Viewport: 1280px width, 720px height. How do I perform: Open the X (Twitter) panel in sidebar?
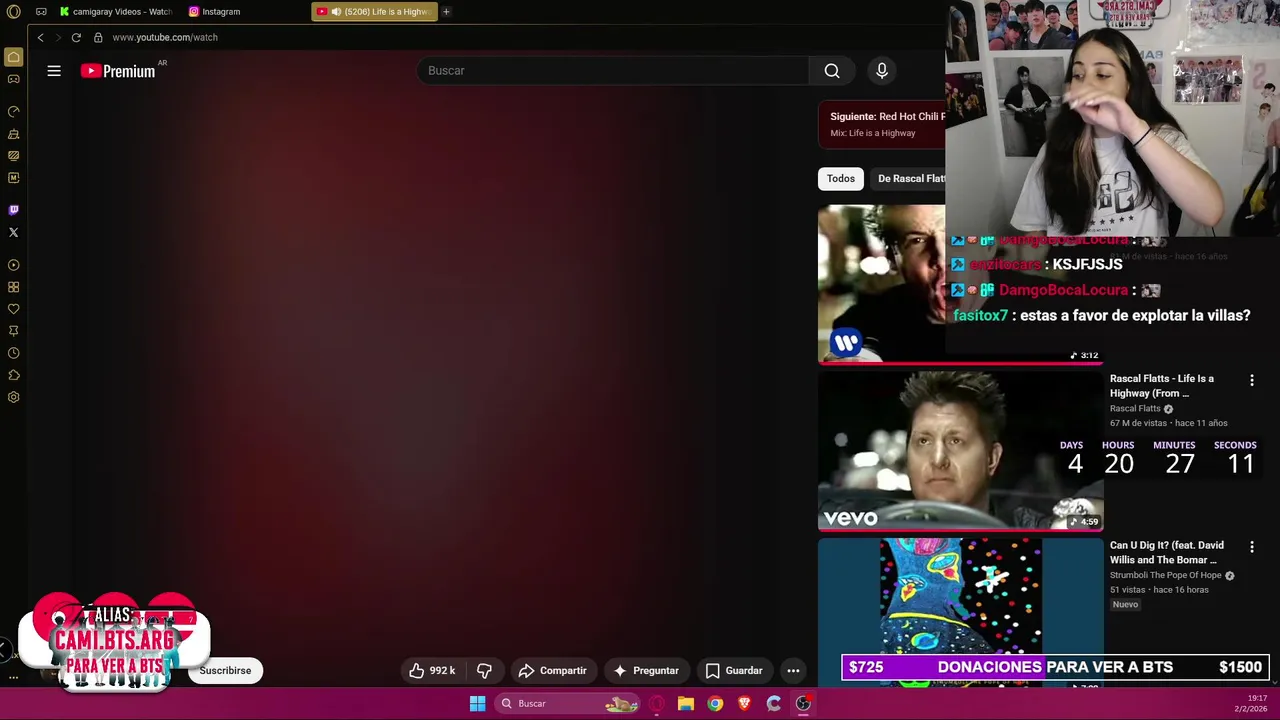tap(13, 232)
